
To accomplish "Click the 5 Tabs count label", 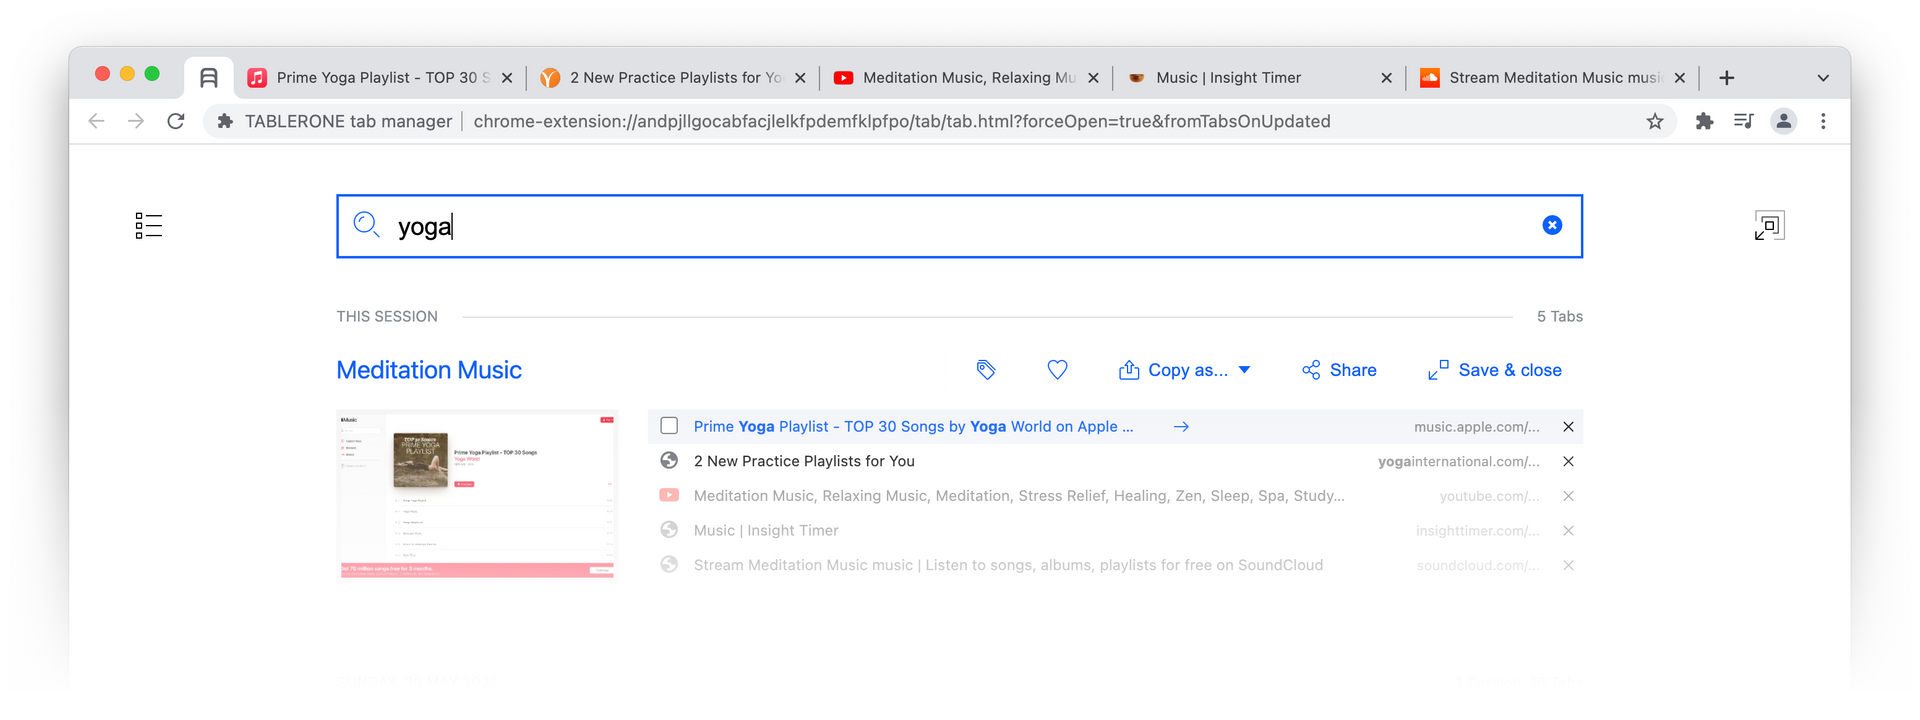I will click(1560, 316).
